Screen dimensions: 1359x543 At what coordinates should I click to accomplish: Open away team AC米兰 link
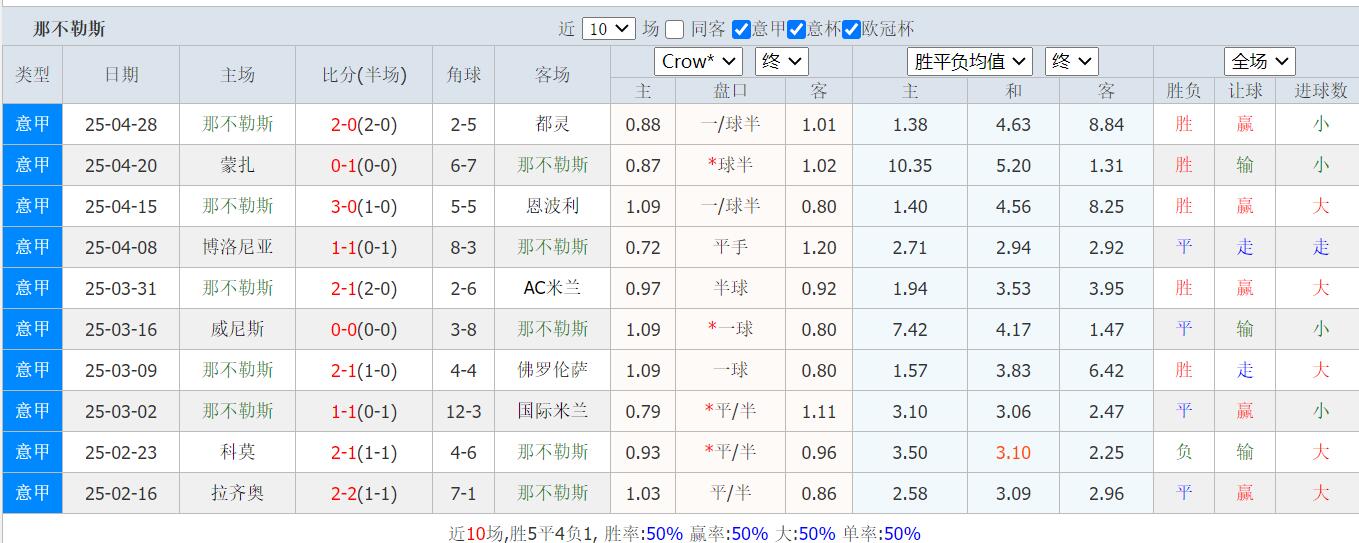click(x=552, y=288)
